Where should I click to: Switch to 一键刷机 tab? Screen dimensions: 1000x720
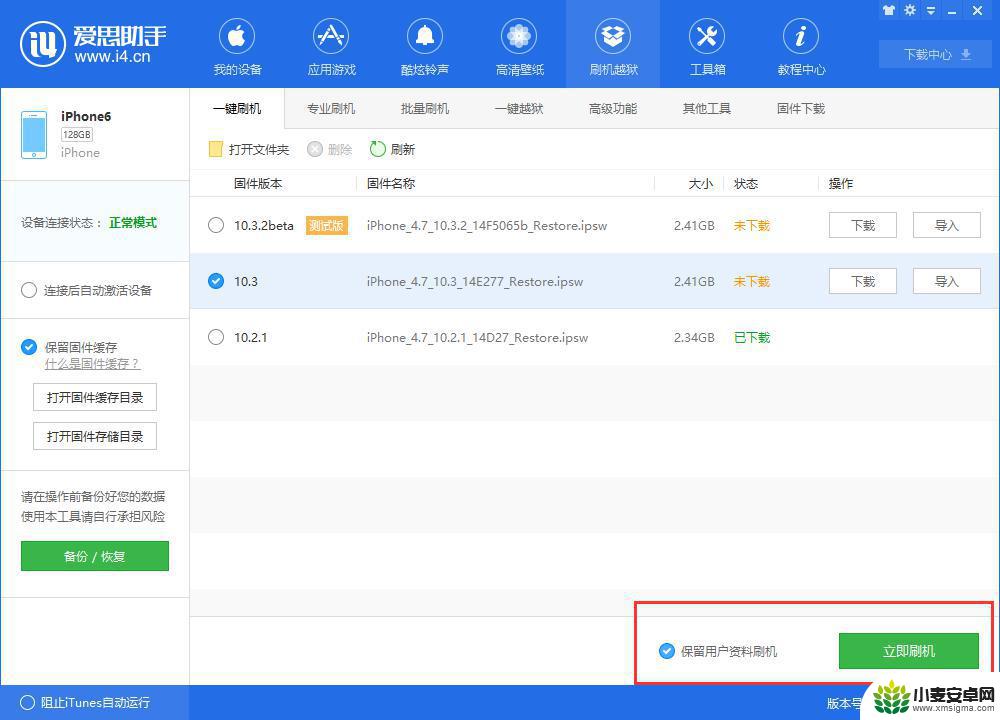(x=237, y=108)
